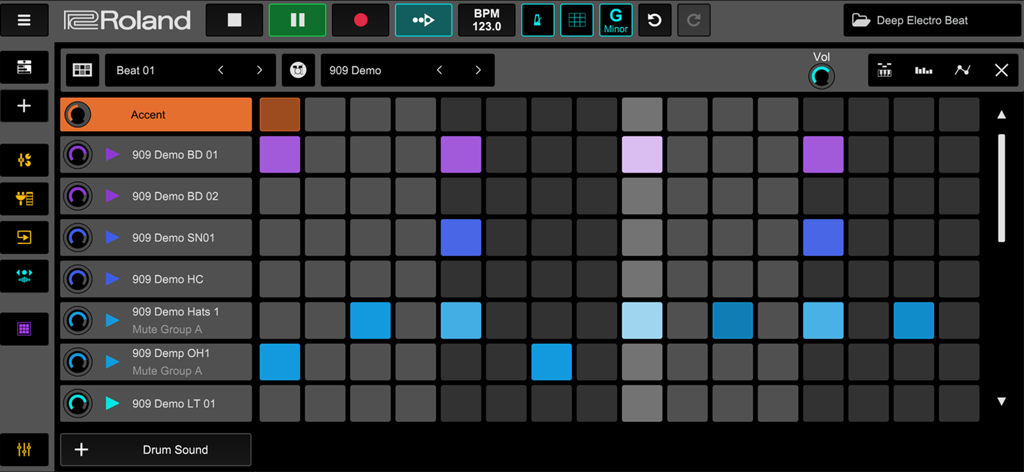Open the mixer faders icon at sidebar bottom
The image size is (1024, 472).
(24, 450)
